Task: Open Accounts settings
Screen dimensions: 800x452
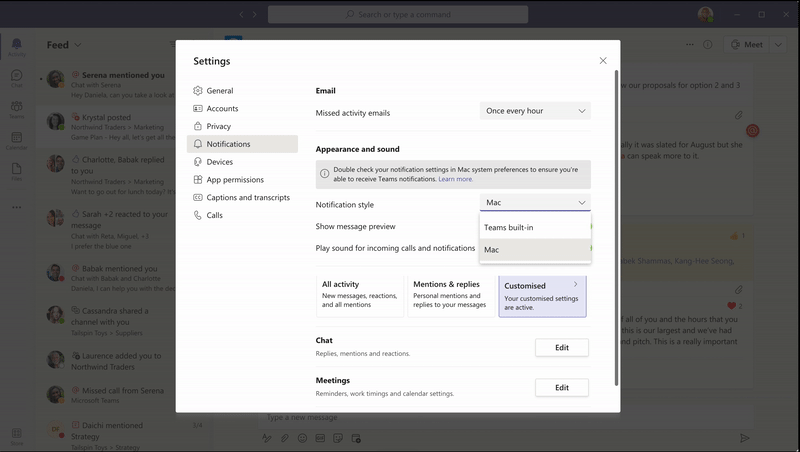Action: click(242, 109)
